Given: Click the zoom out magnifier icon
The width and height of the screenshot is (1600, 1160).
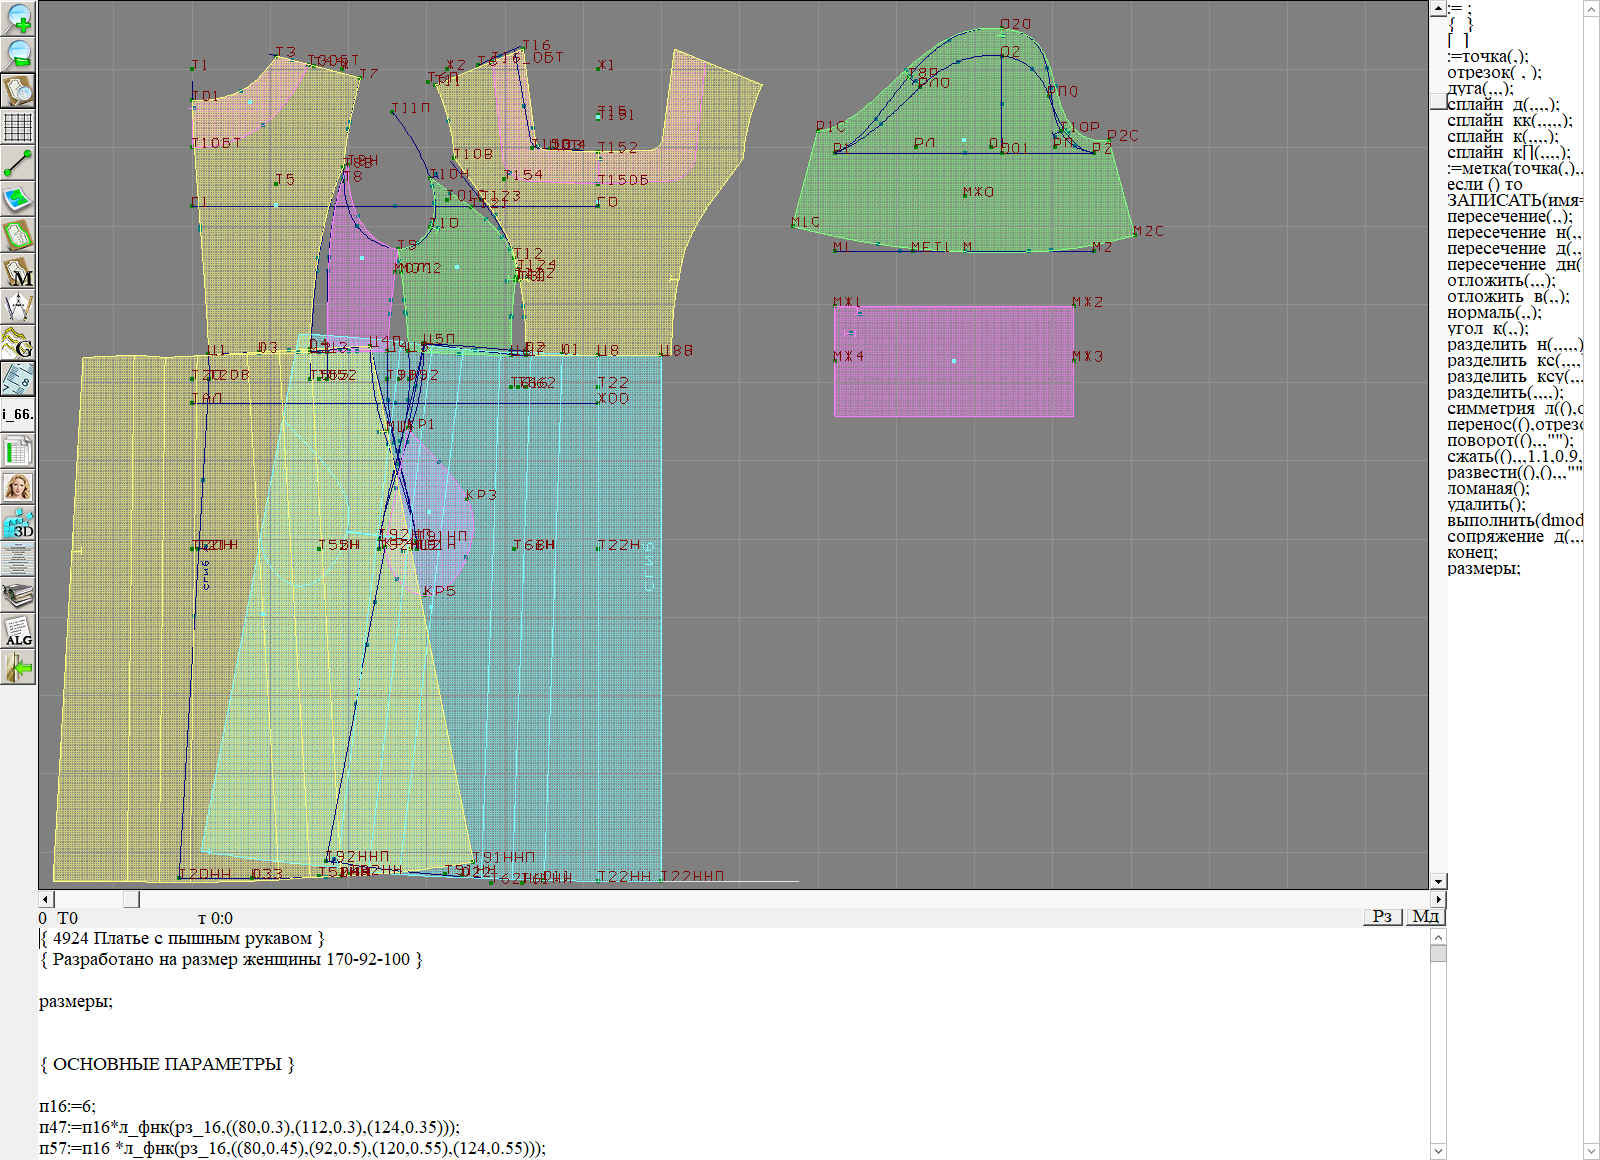Looking at the screenshot, I should [x=18, y=55].
